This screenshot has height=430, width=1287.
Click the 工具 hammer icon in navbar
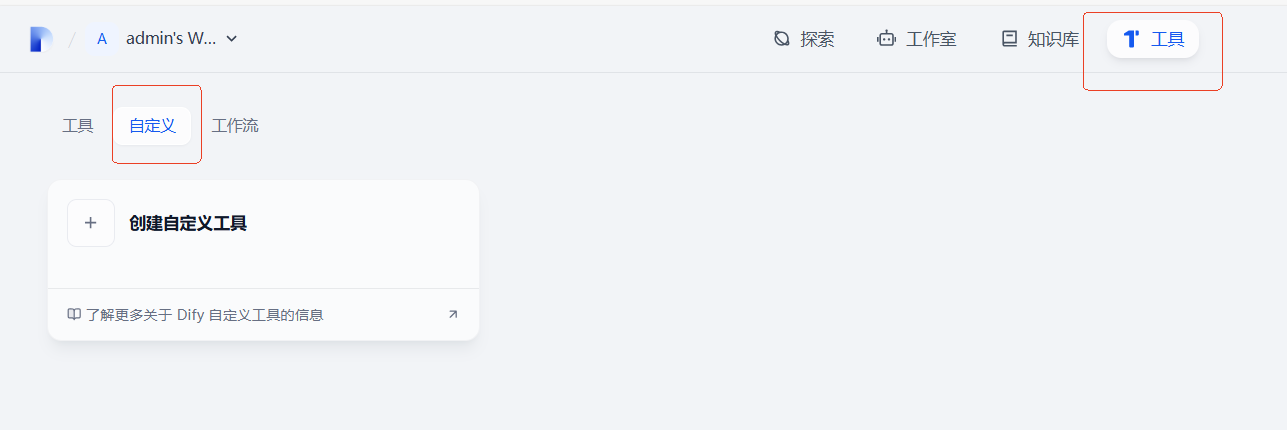tap(1131, 39)
